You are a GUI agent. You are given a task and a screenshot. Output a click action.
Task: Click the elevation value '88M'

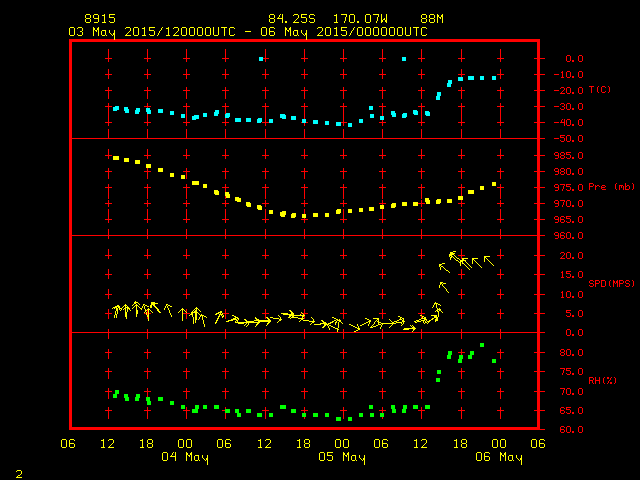(432, 19)
